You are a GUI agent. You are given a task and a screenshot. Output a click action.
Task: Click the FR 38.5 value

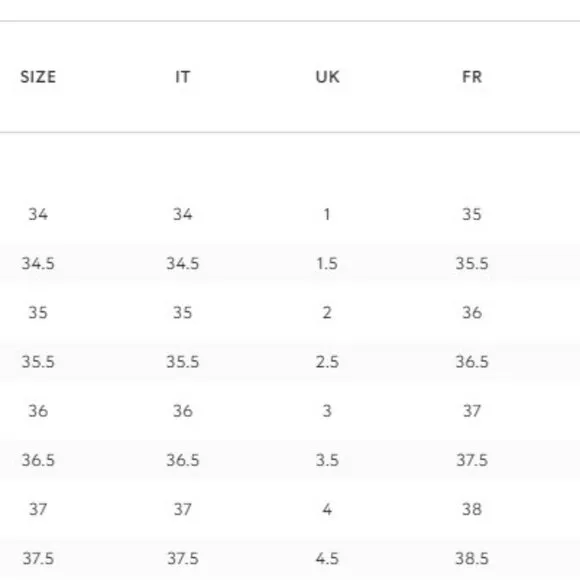coord(472,559)
